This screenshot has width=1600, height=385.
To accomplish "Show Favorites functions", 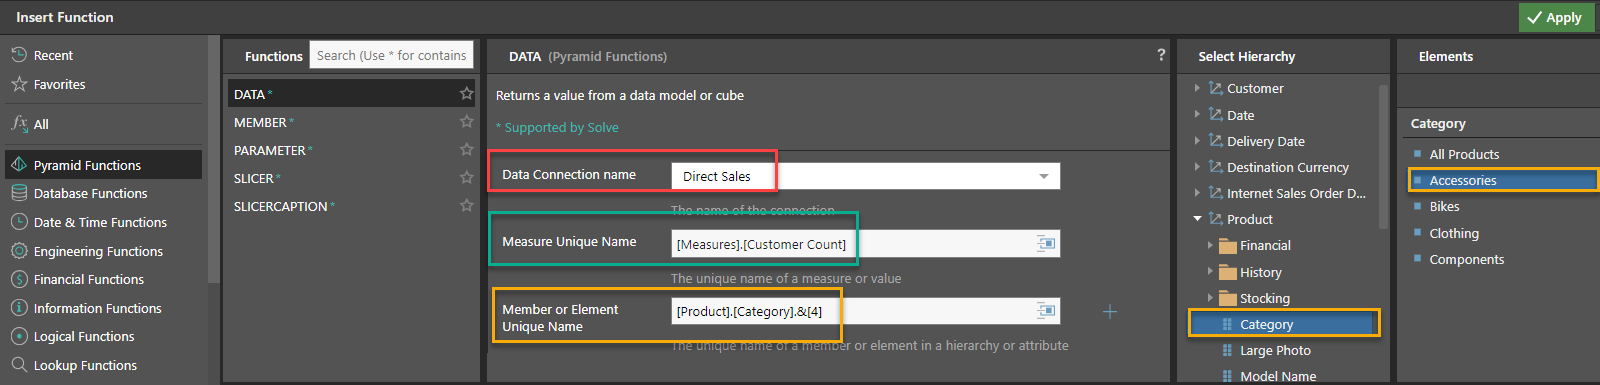I will [59, 84].
